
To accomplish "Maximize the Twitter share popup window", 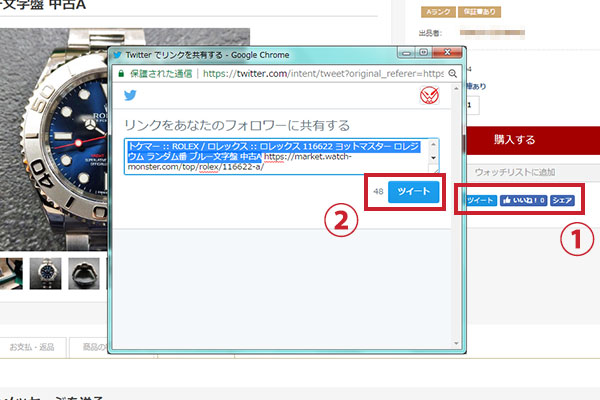I will 423,52.
